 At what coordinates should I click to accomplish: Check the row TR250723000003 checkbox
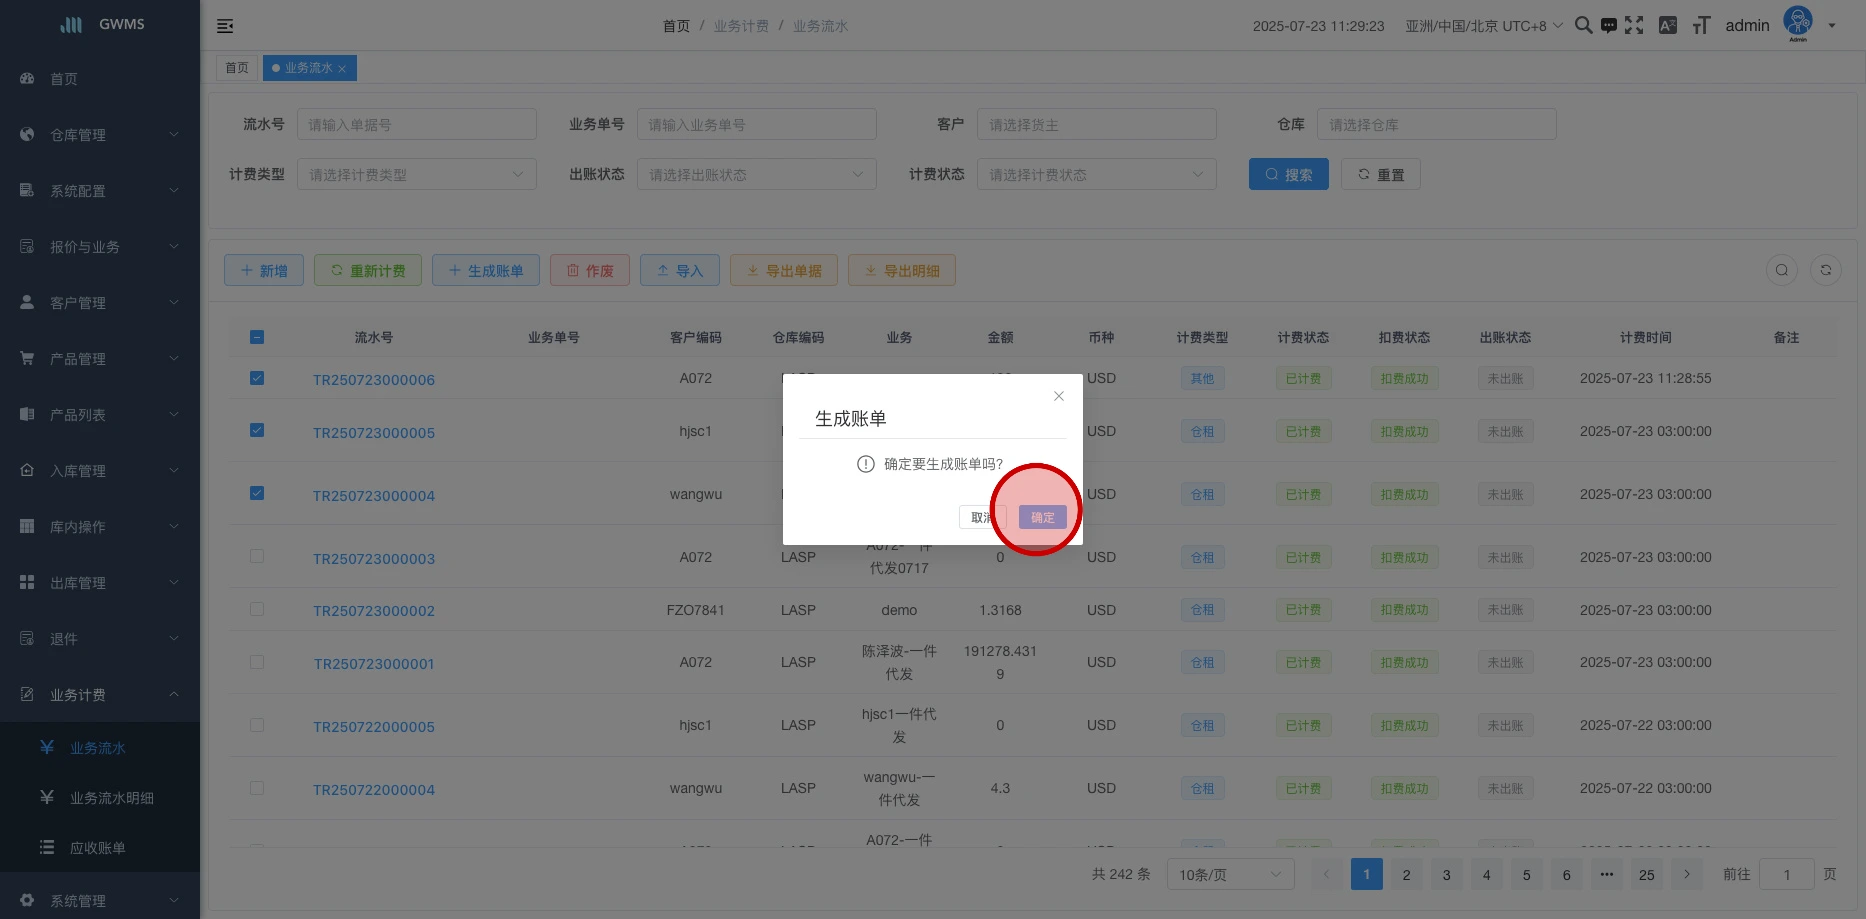257,556
